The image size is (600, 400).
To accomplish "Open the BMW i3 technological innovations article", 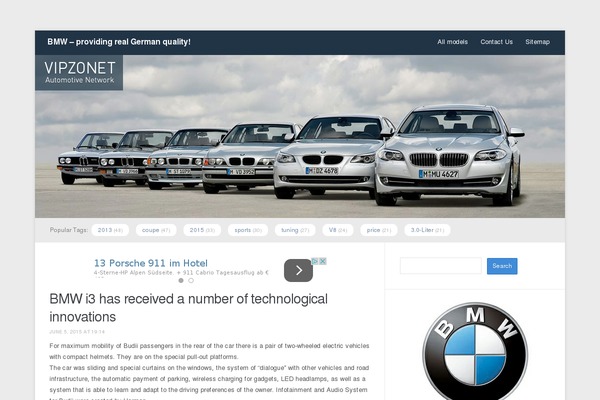I will (188, 308).
